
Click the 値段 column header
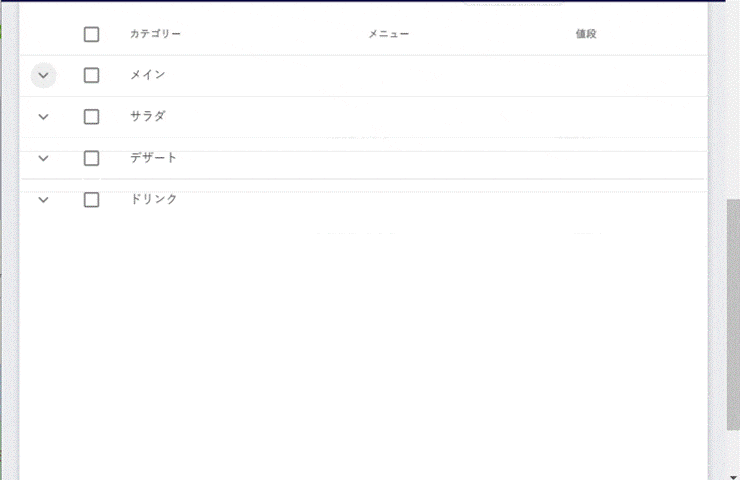(x=586, y=34)
